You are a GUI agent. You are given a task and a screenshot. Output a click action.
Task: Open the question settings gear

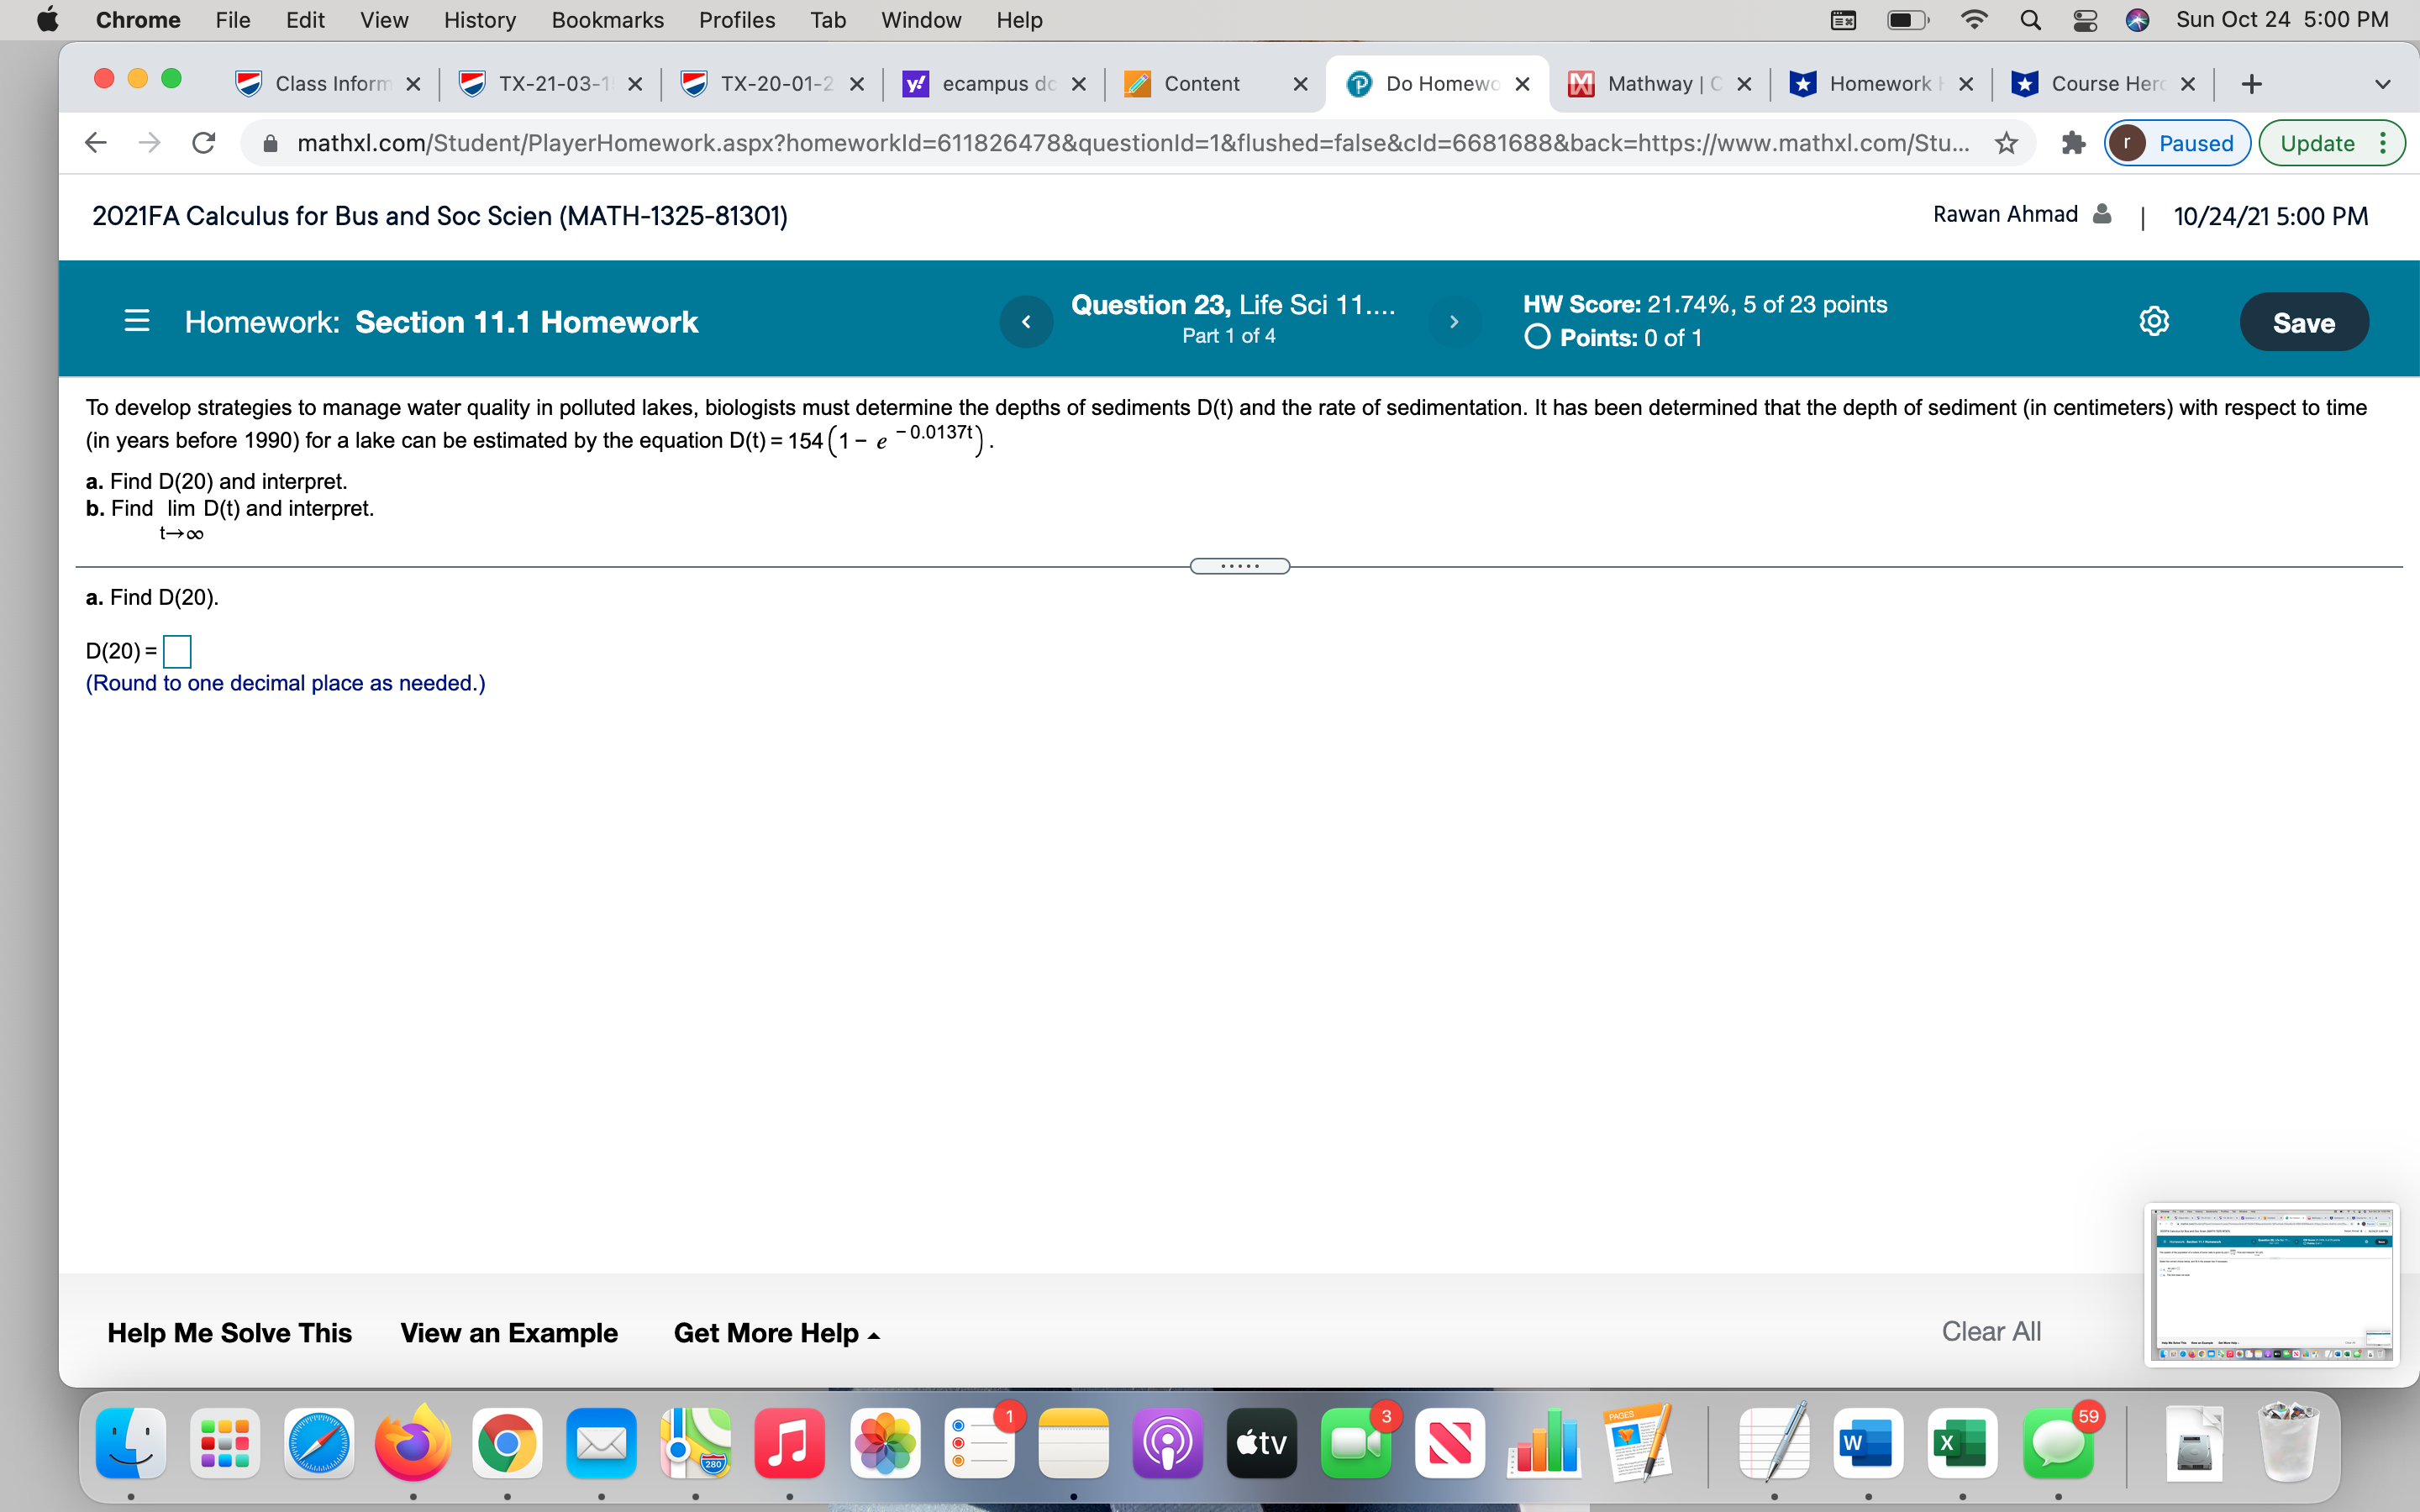[2153, 321]
